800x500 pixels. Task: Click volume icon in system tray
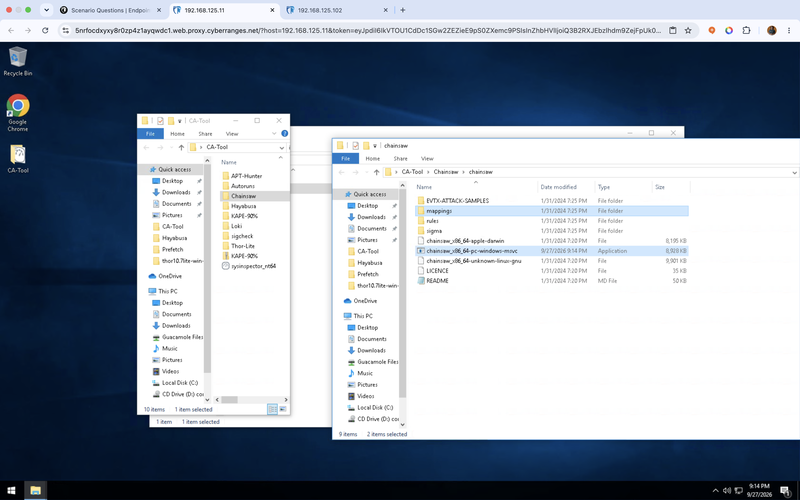click(727, 491)
